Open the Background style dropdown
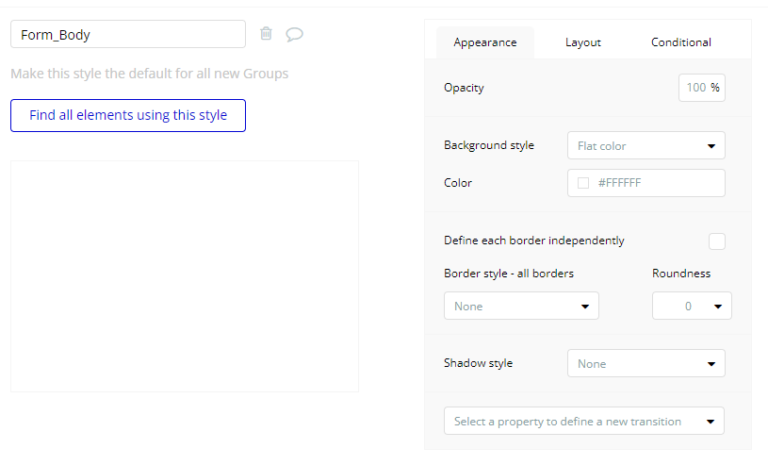This screenshot has height=465, width=768. tap(645, 146)
